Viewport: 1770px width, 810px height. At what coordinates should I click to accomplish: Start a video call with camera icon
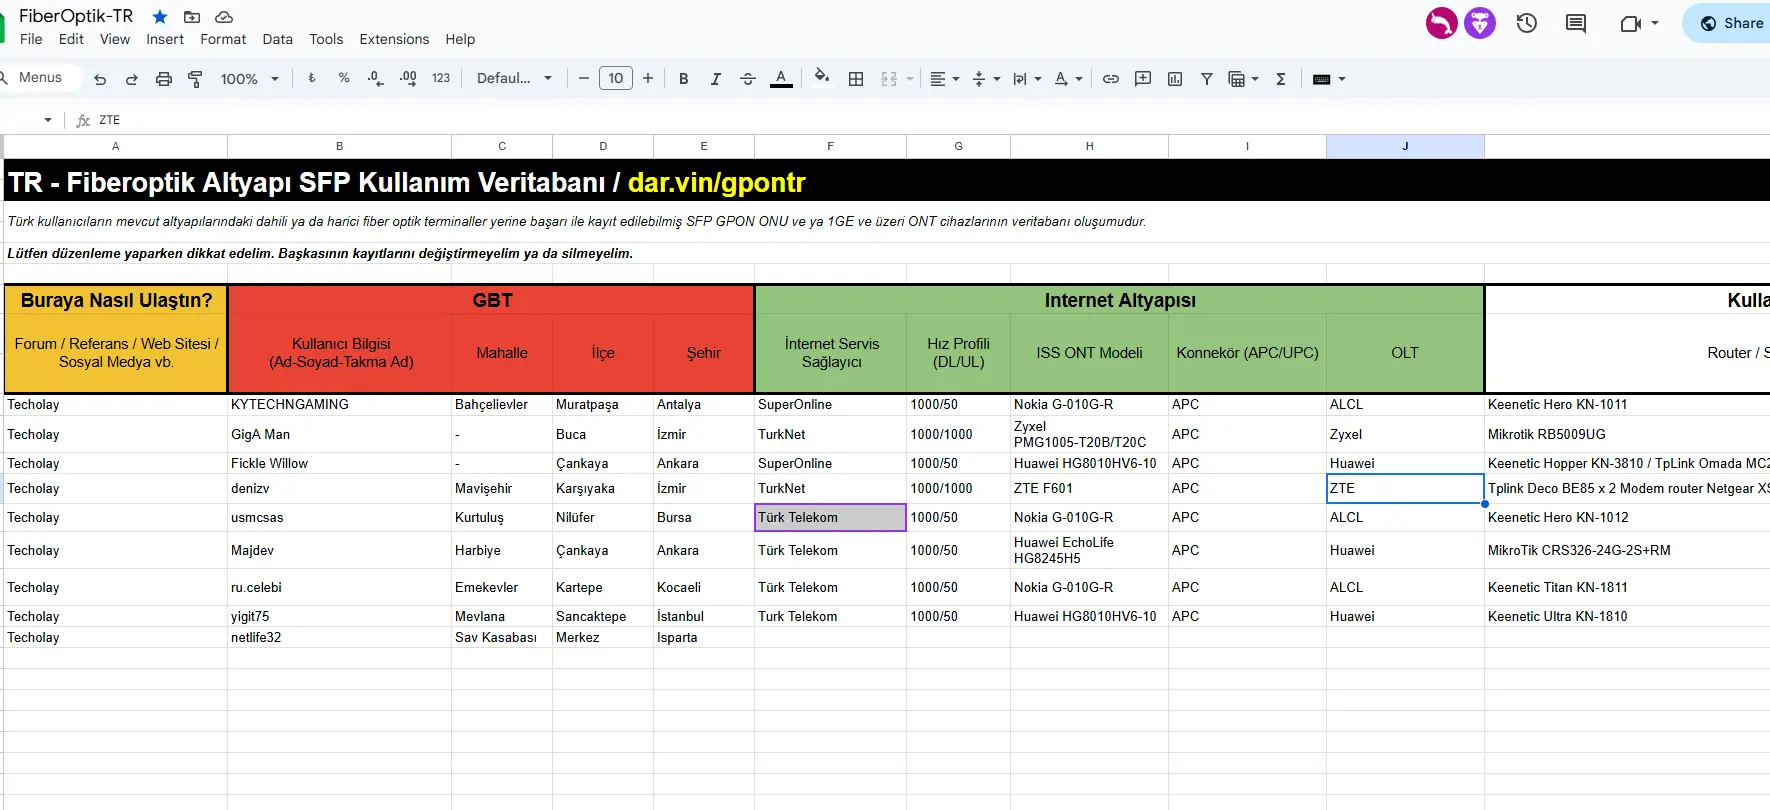pyautogui.click(x=1631, y=23)
